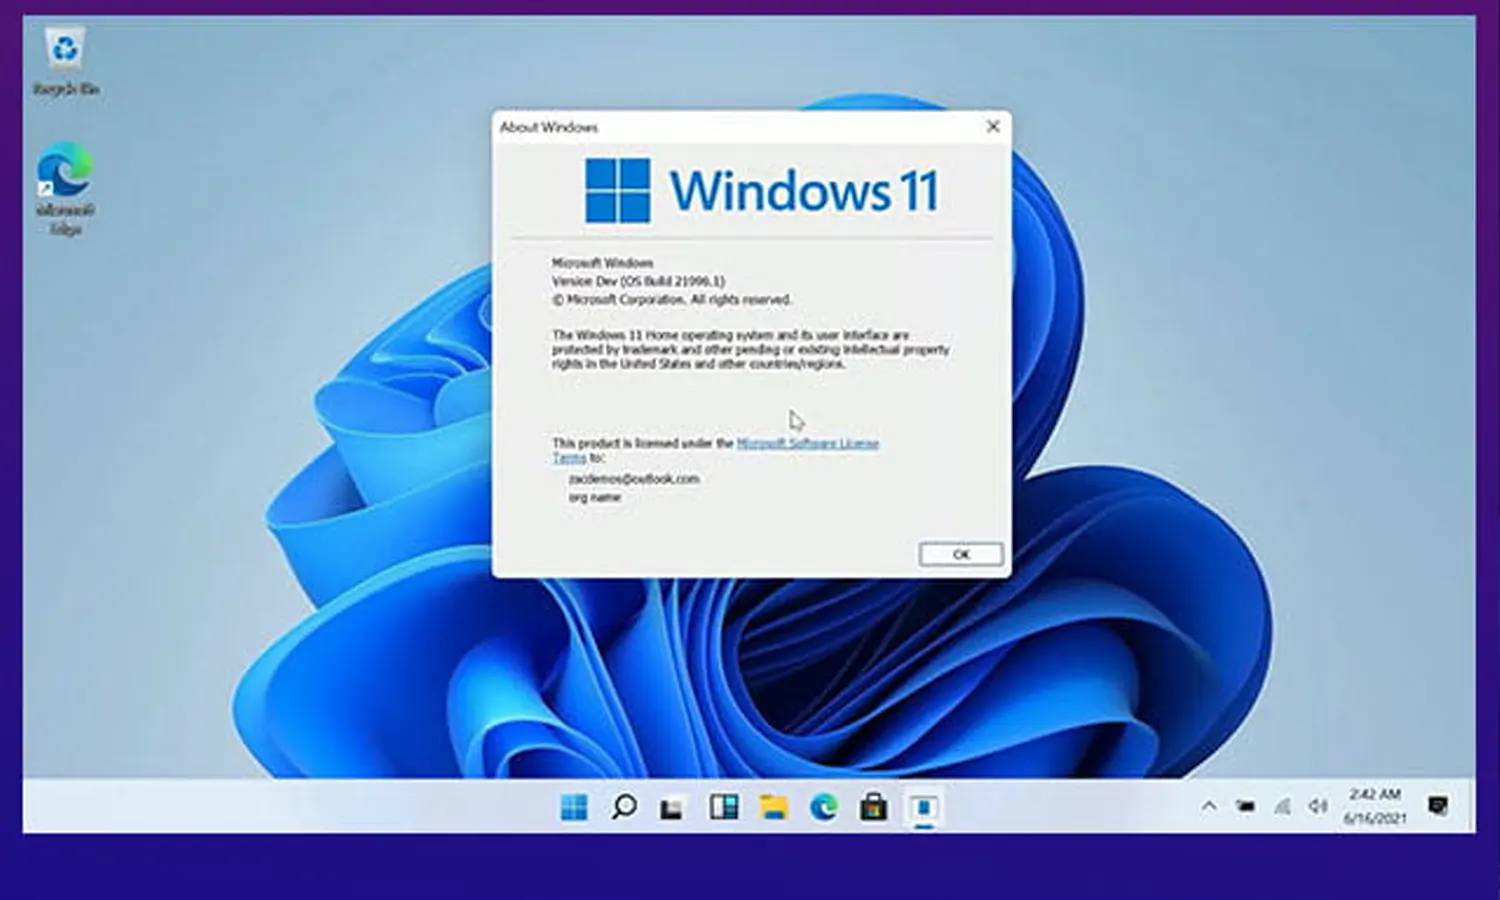This screenshot has height=900, width=1500.
Task: Click the battery icon in the system tray
Action: (x=1246, y=806)
